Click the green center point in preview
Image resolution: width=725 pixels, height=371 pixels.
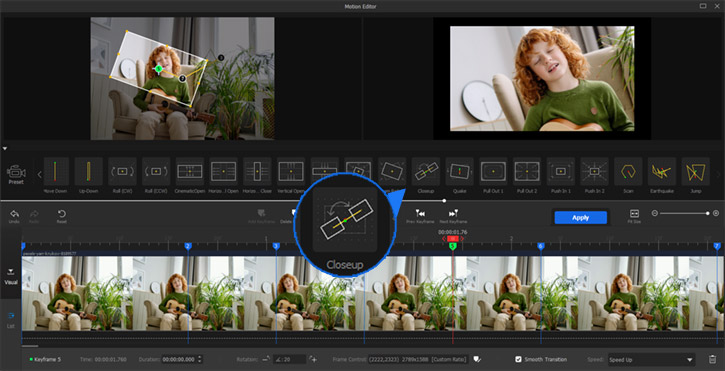click(x=159, y=68)
